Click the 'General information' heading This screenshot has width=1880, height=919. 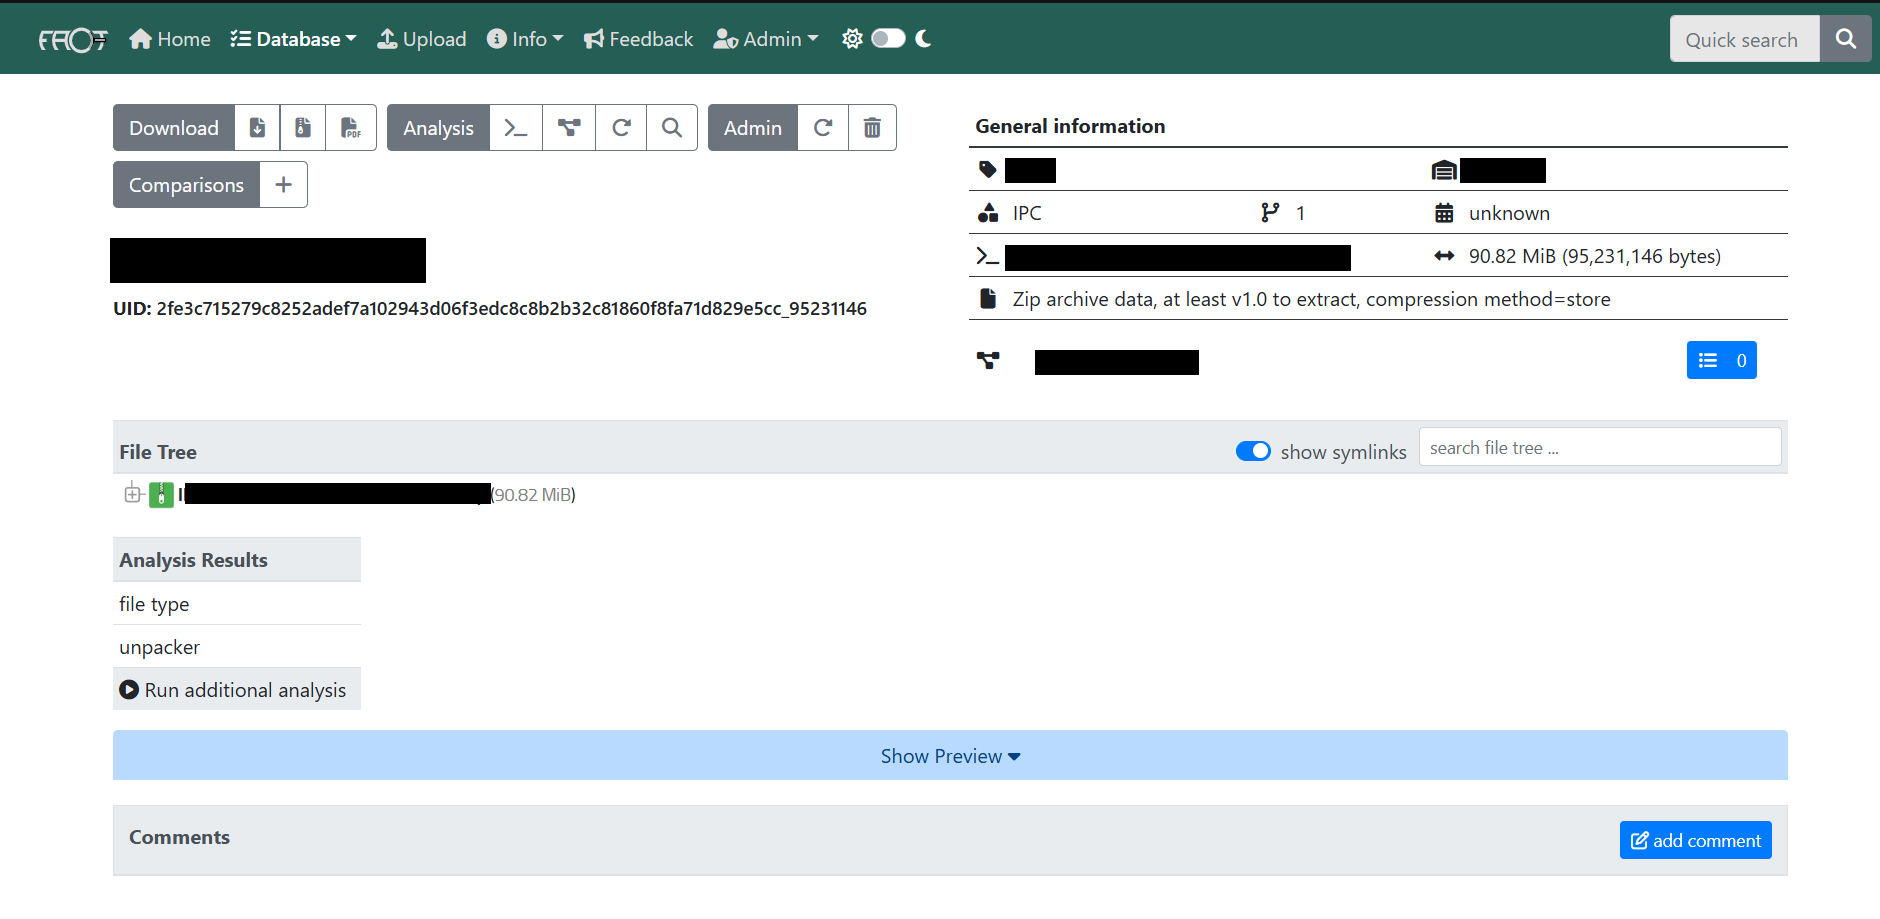point(1070,126)
